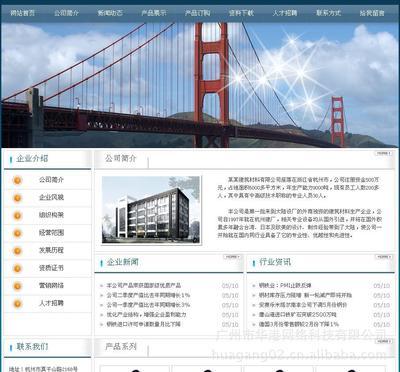Click orange bullet icon beside sidebar 人才招聘

tap(17, 304)
